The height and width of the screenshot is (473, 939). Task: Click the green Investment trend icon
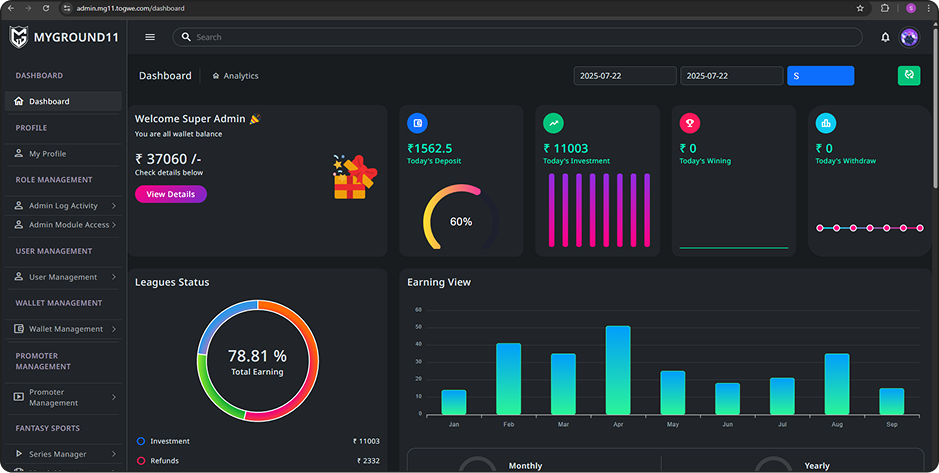point(553,123)
